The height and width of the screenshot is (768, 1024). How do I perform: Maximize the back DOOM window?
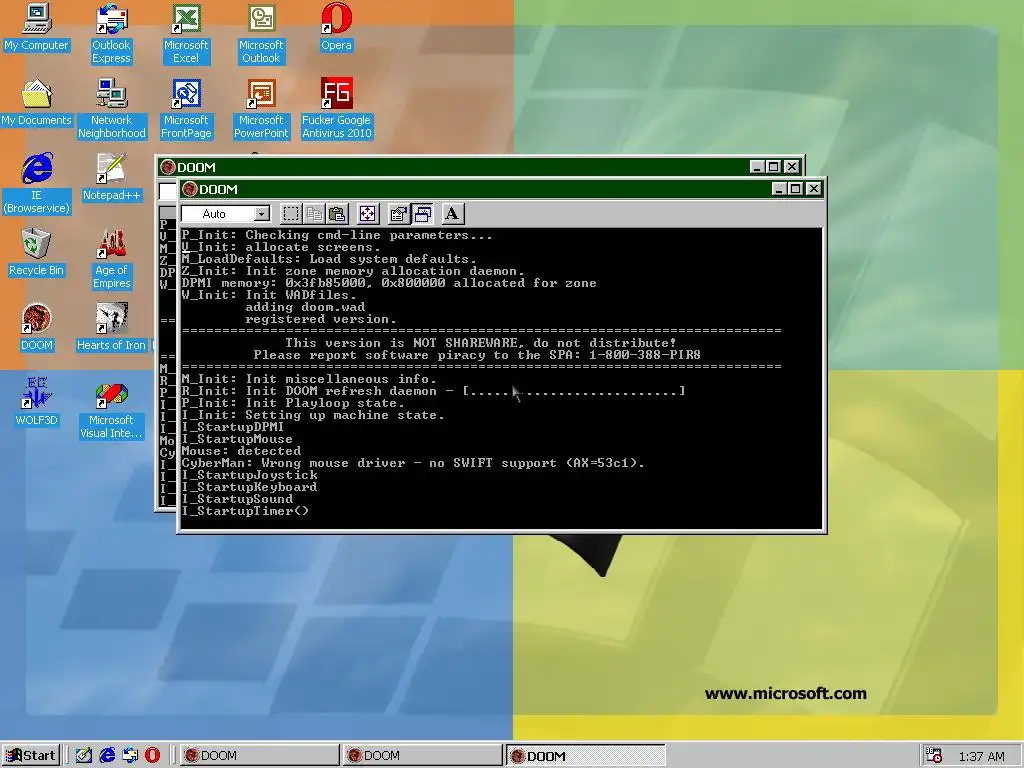pos(774,167)
